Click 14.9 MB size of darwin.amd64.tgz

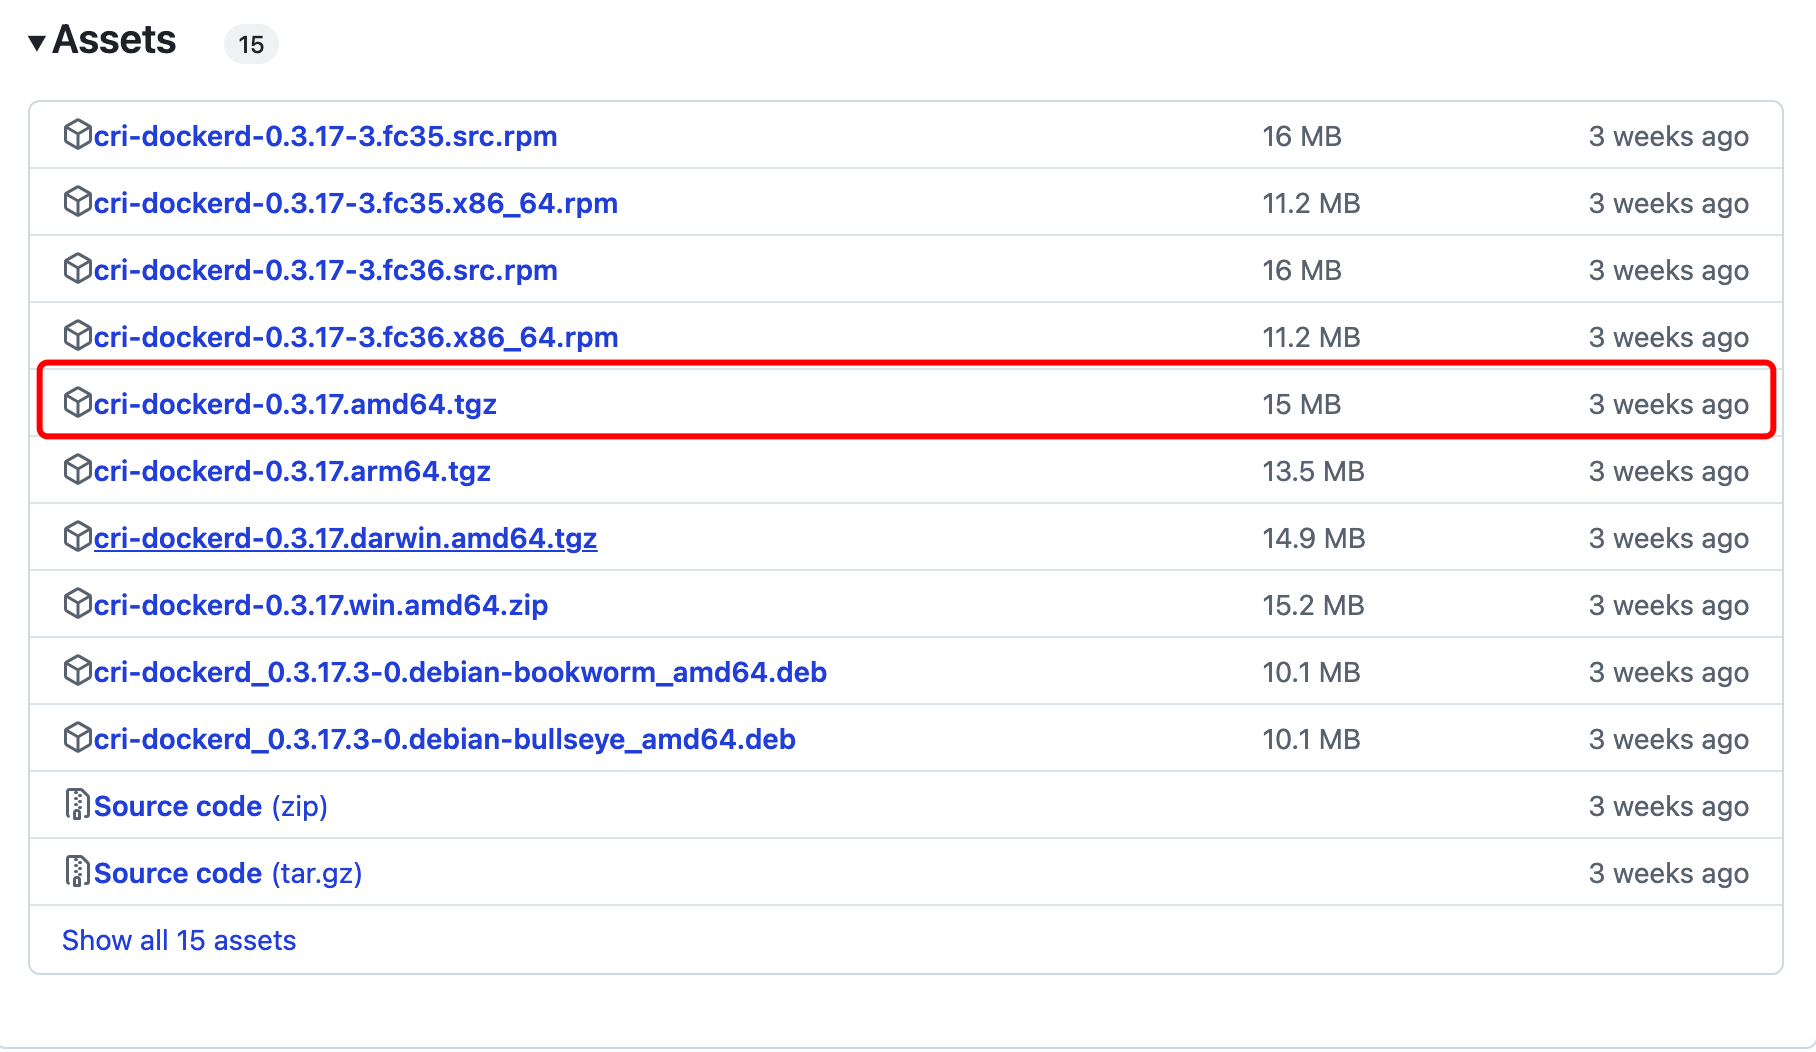(1314, 538)
